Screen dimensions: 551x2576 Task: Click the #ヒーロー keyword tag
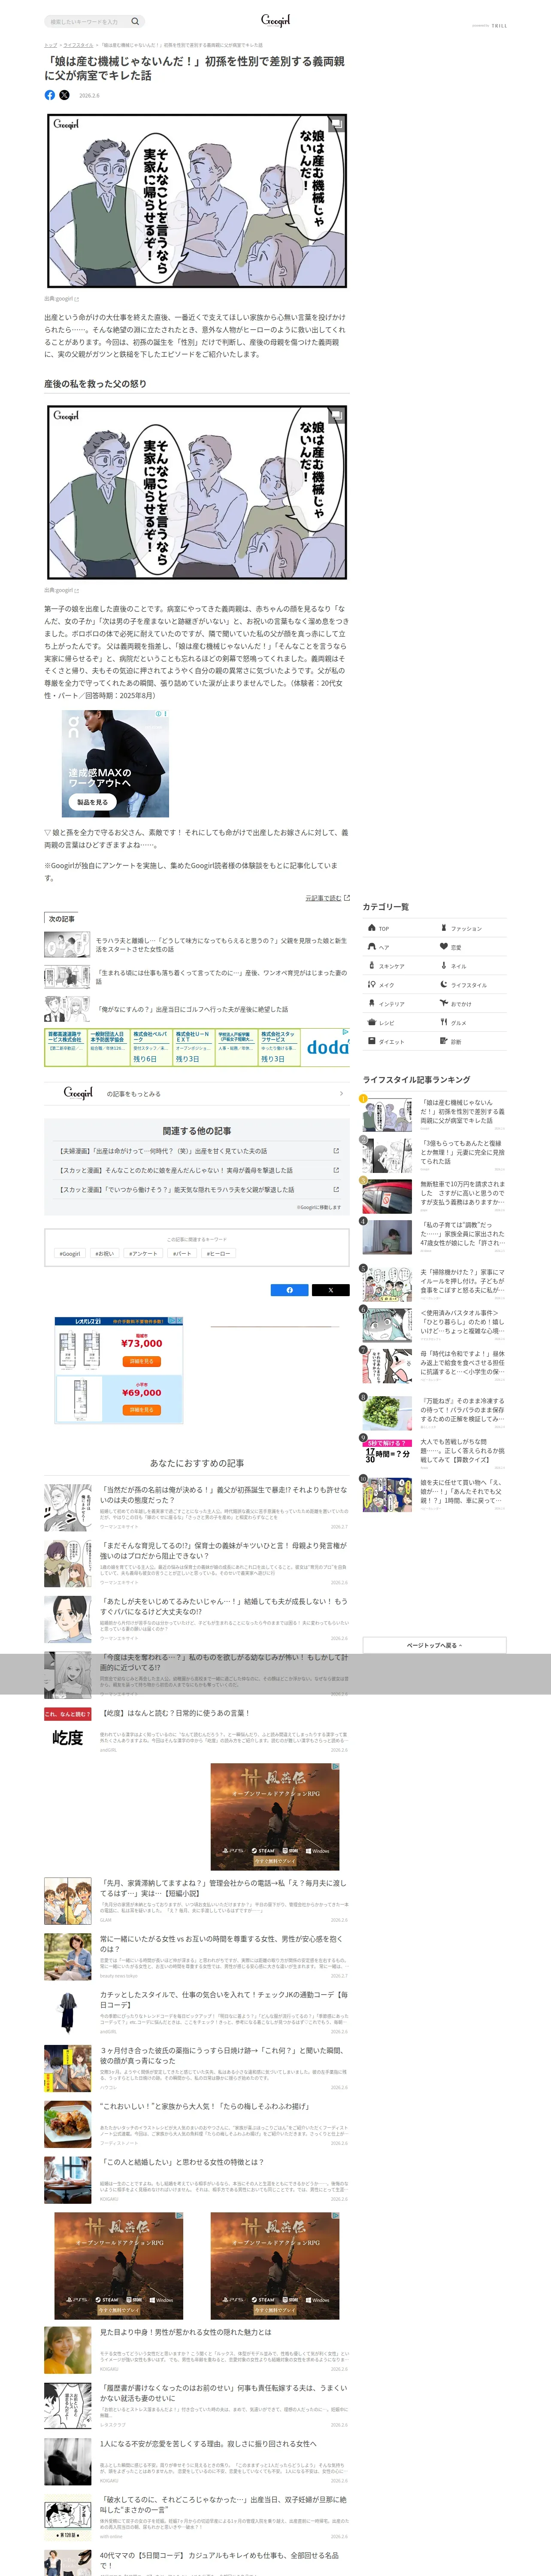coord(218,1253)
